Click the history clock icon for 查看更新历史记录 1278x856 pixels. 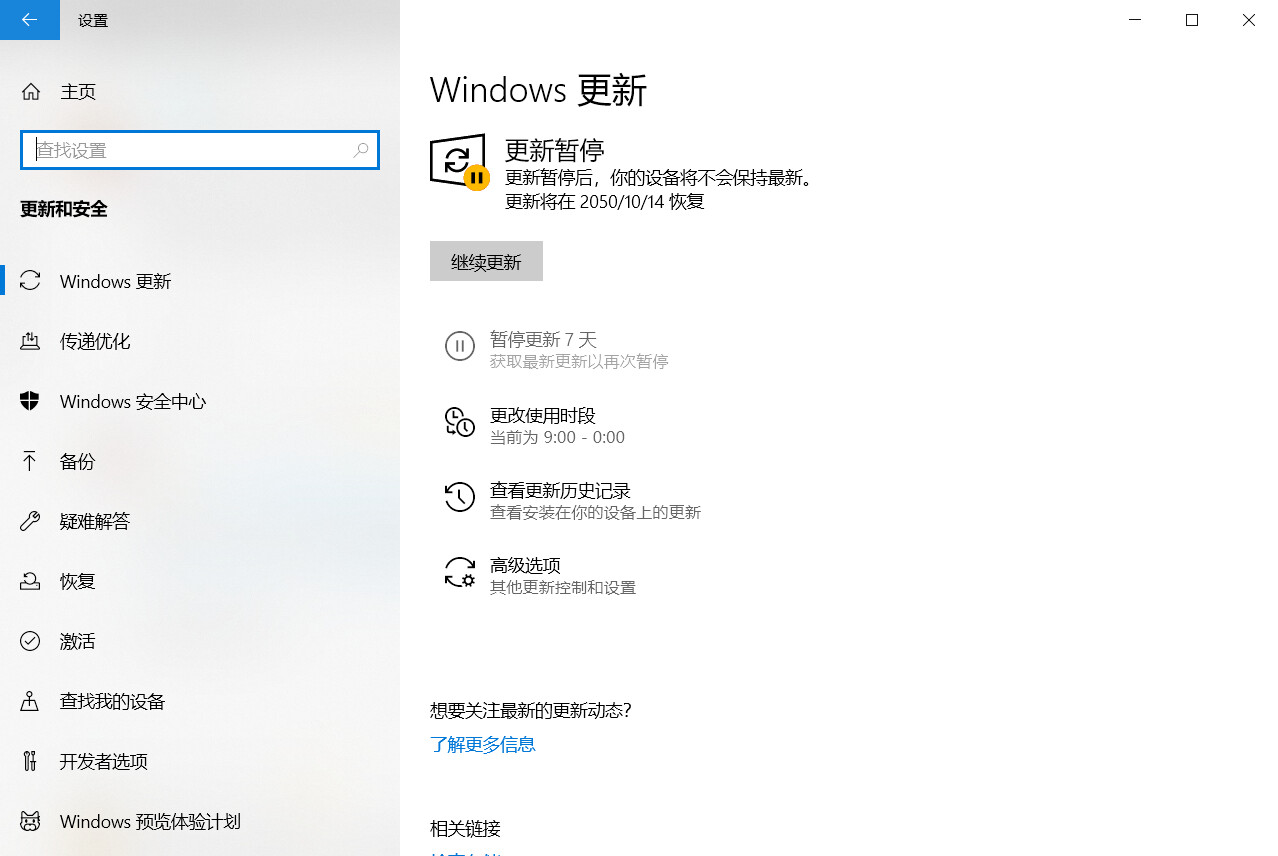coord(459,497)
